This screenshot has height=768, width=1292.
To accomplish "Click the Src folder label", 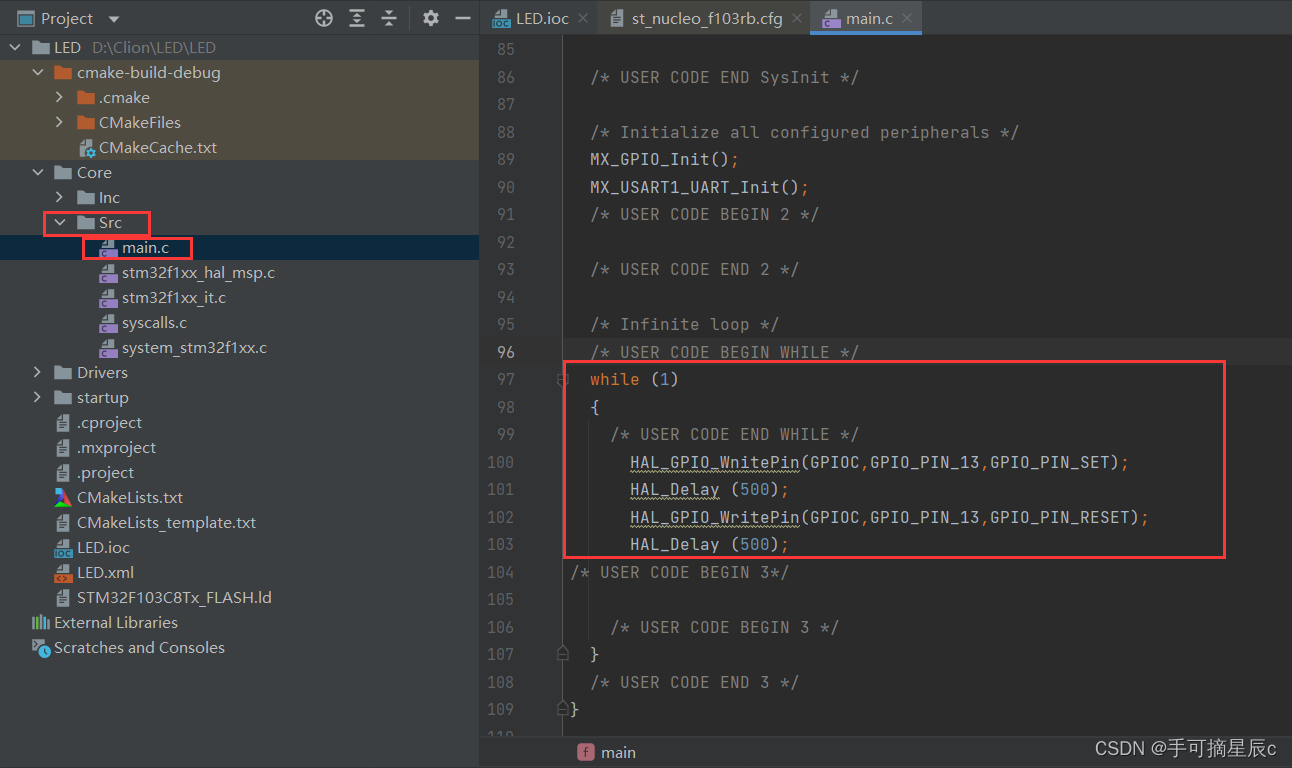I will [x=110, y=222].
